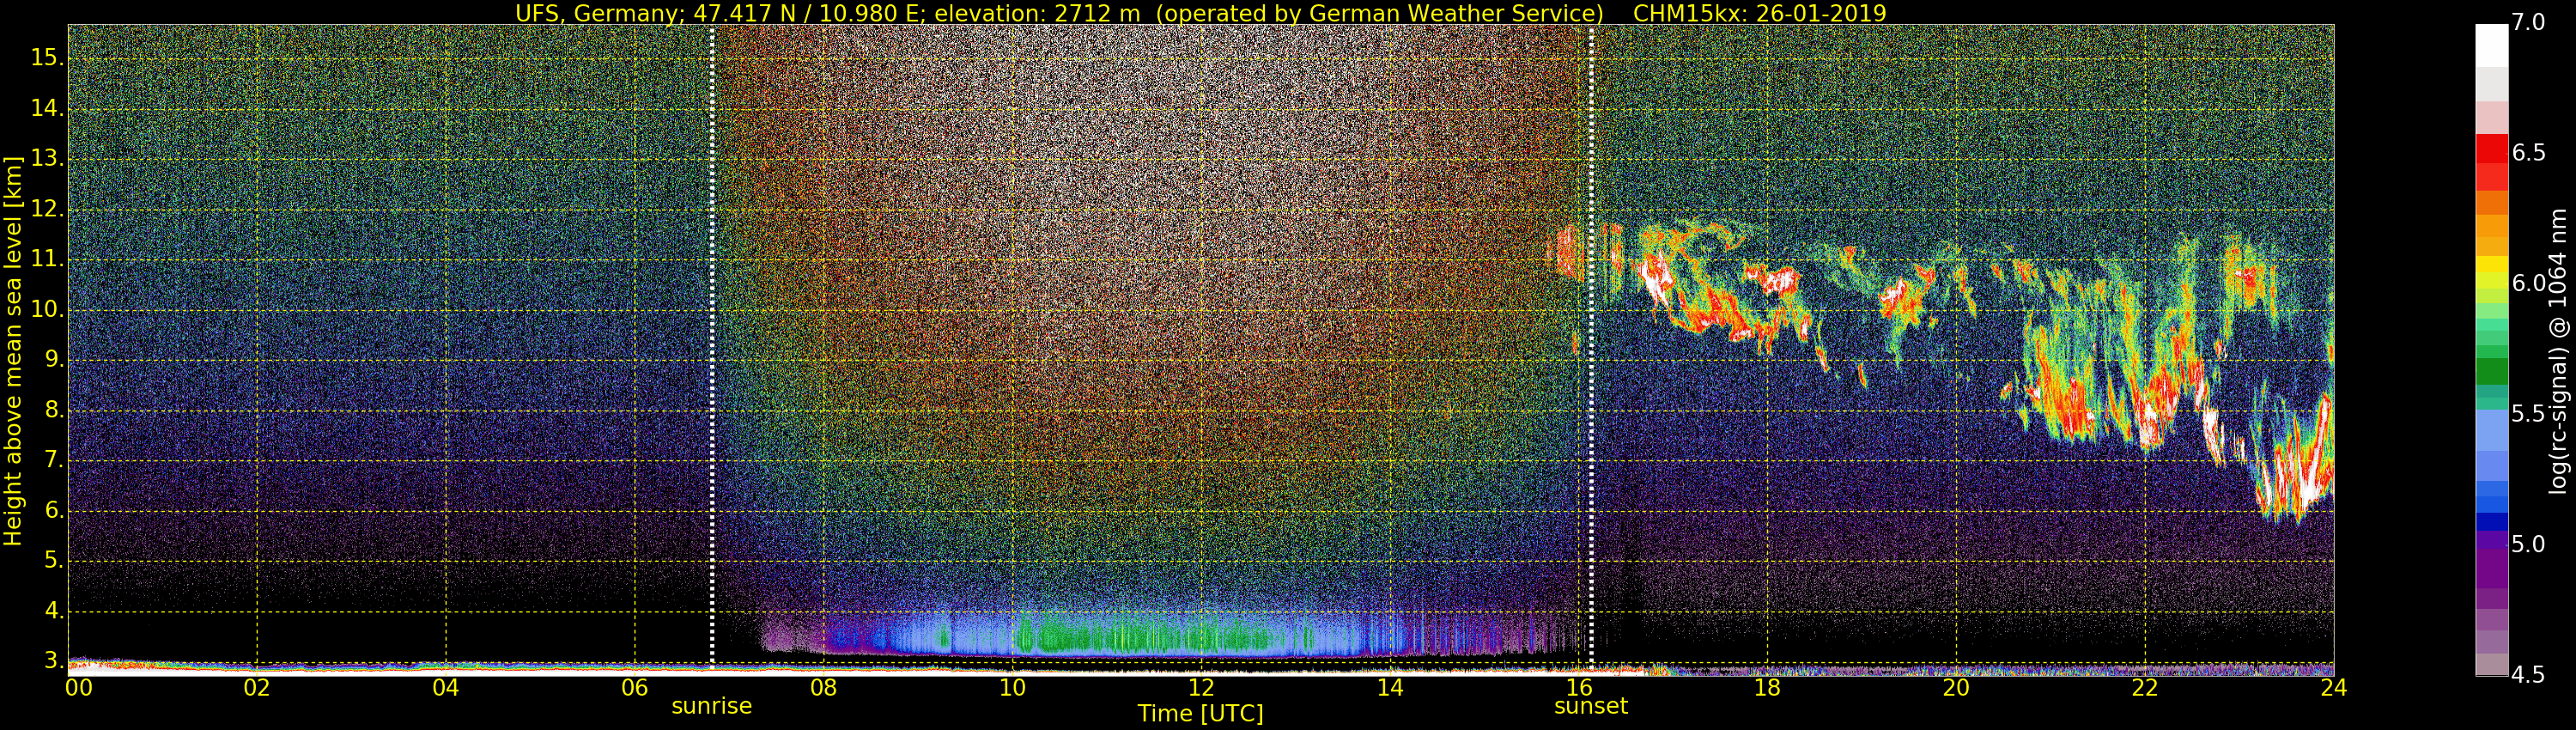This screenshot has height=730, width=2576.
Task: Click the 'sunset' label below the time axis
Action: click(1591, 706)
